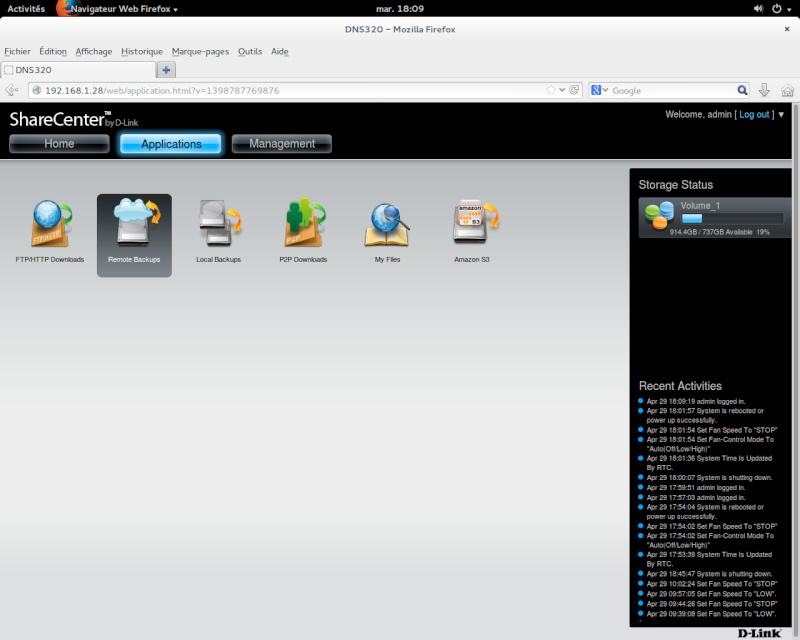Expand the URL history dropdown arrow
This screenshot has height=640, width=800.
pos(562,90)
